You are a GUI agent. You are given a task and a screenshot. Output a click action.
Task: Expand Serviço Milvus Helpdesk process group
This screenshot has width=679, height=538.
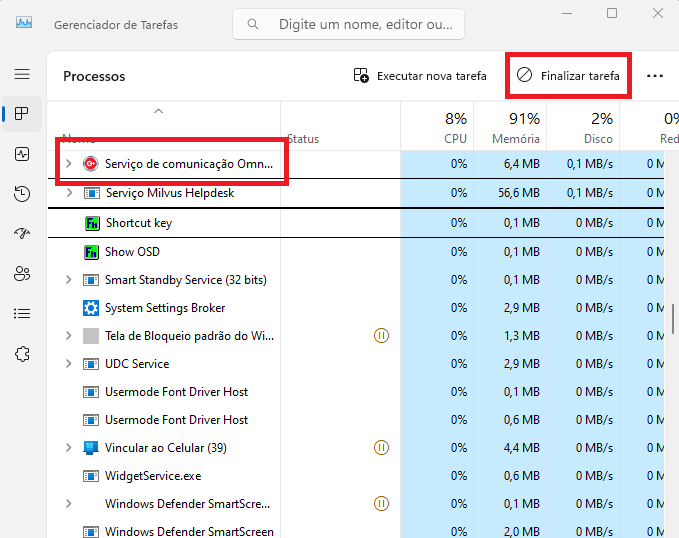tap(69, 193)
